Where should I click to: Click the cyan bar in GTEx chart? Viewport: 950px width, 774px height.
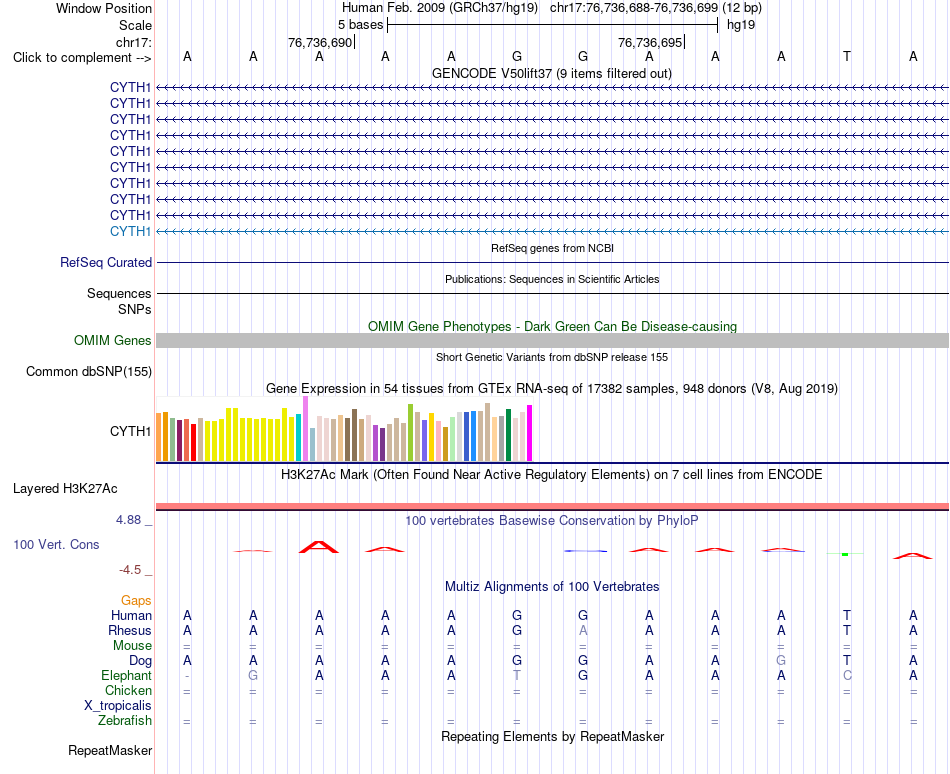(x=299, y=438)
